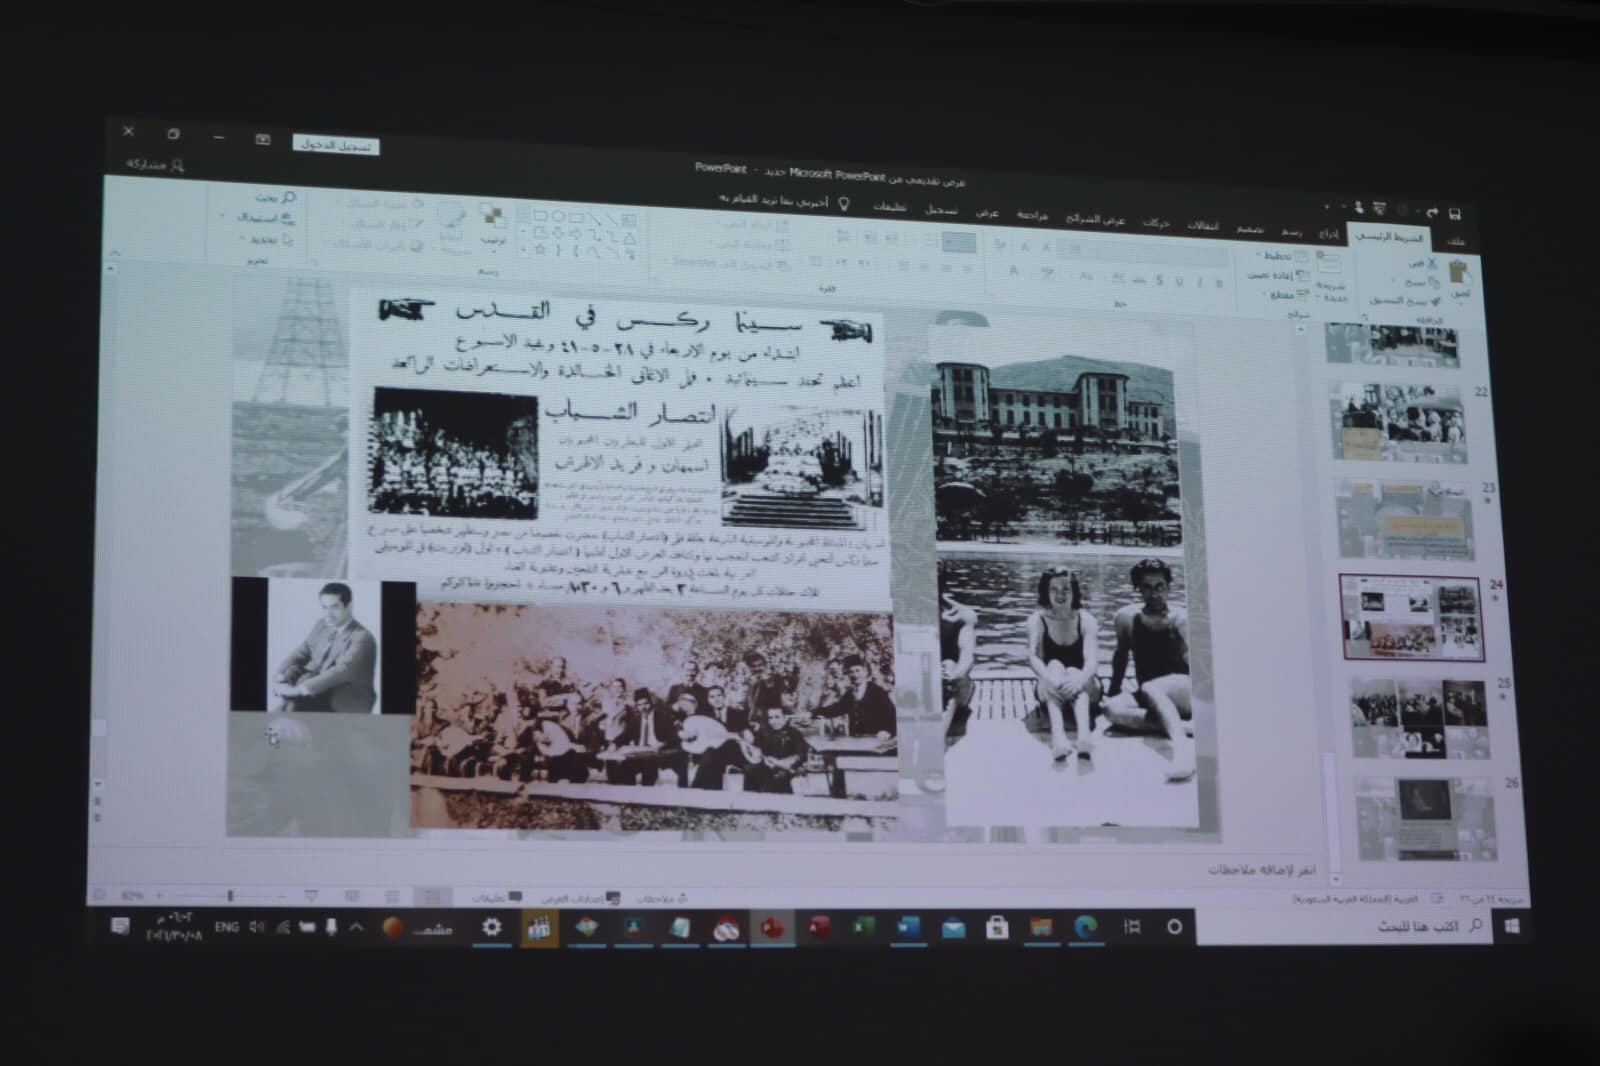The height and width of the screenshot is (1066, 1600).
Task: Switch to Reading view in status bar
Action: coord(352,896)
